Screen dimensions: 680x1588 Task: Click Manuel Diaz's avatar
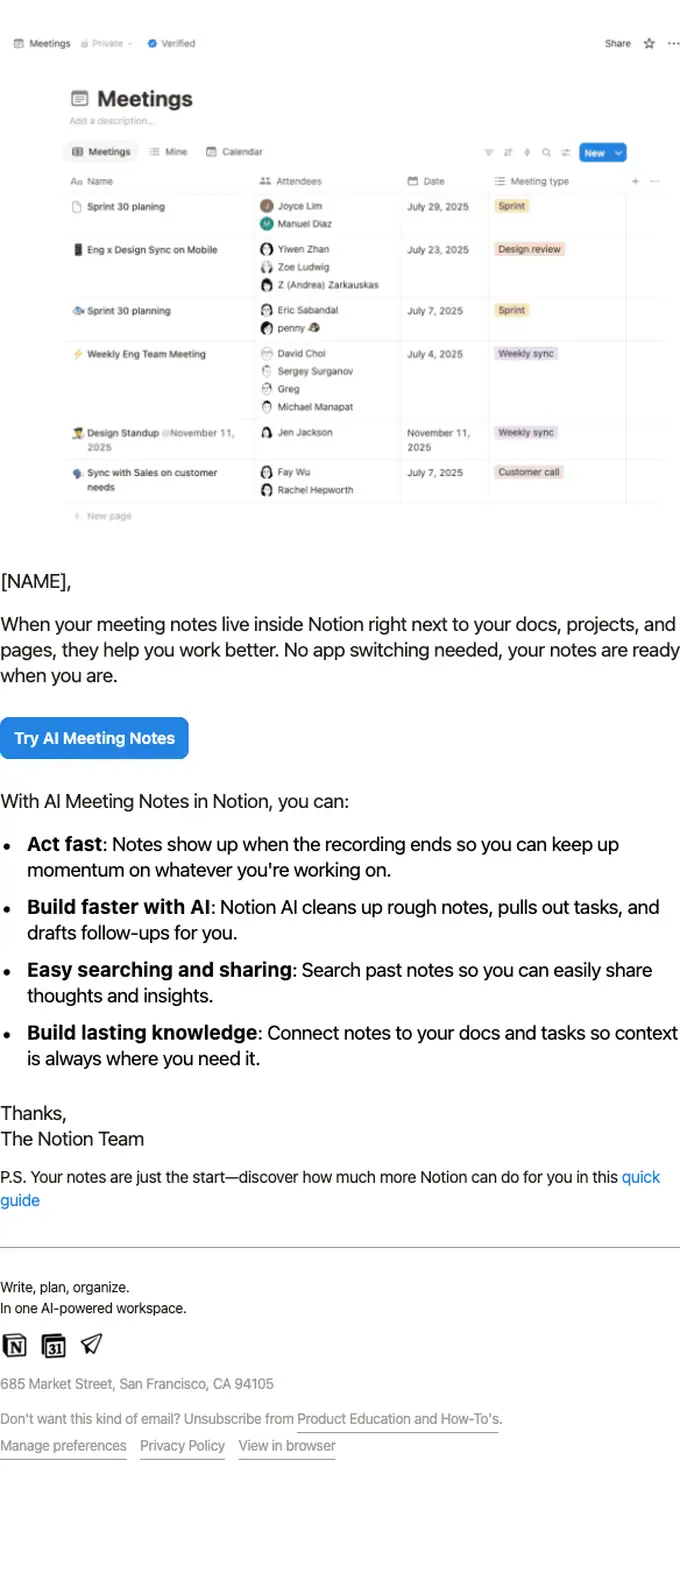point(267,224)
